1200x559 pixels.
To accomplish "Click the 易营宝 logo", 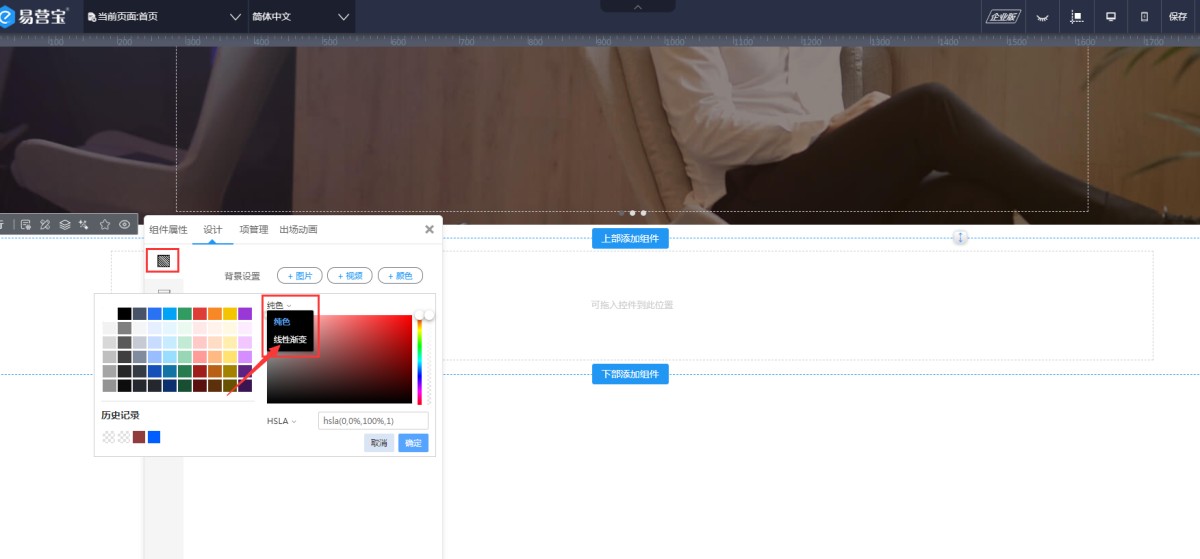I will point(34,16).
